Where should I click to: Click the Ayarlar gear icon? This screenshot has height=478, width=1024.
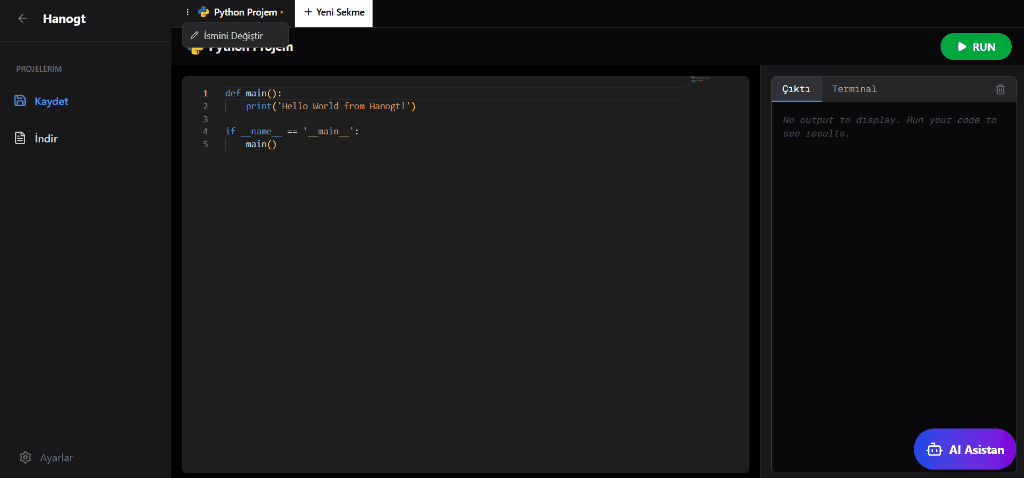(26, 458)
